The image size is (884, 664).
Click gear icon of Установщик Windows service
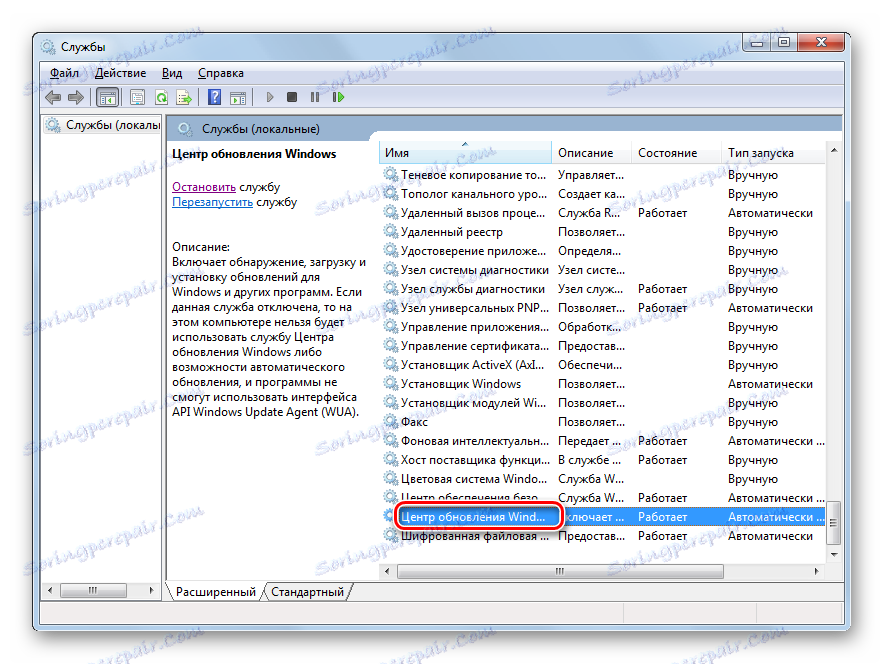click(391, 383)
